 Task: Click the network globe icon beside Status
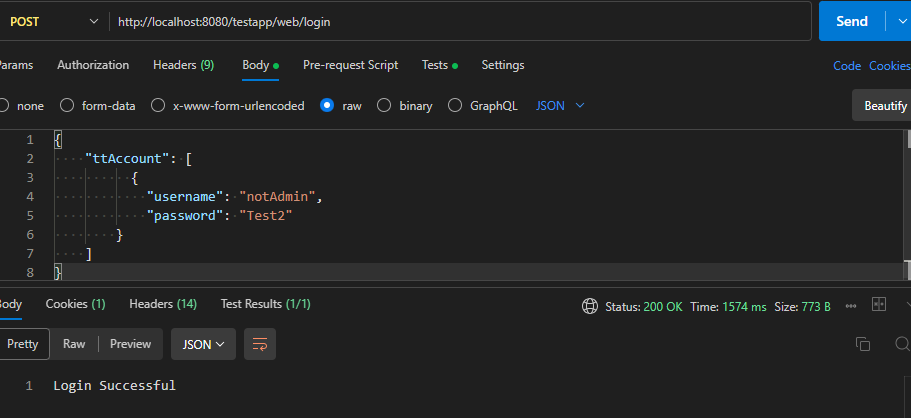[x=590, y=306]
